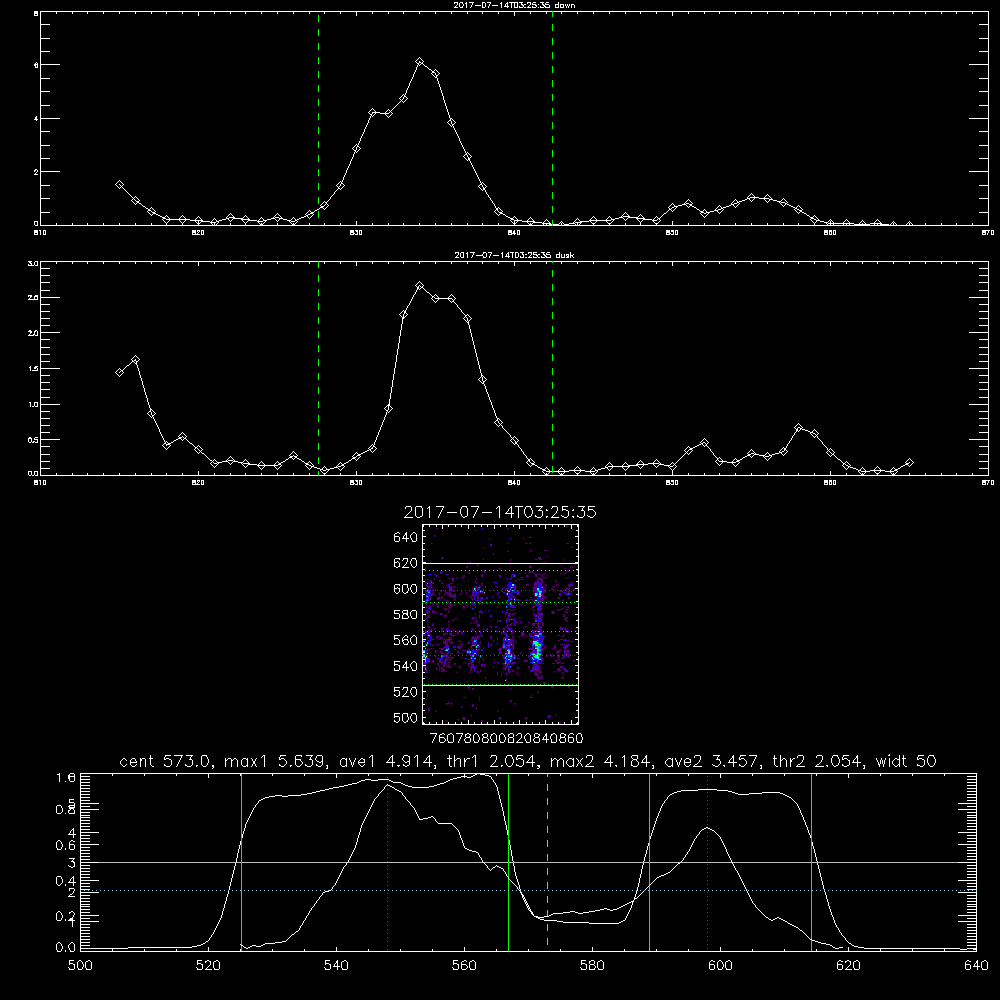Screen dimensions: 1000x1000
Task: Click the bottom plot x-axis label 580
Action: tap(592, 966)
